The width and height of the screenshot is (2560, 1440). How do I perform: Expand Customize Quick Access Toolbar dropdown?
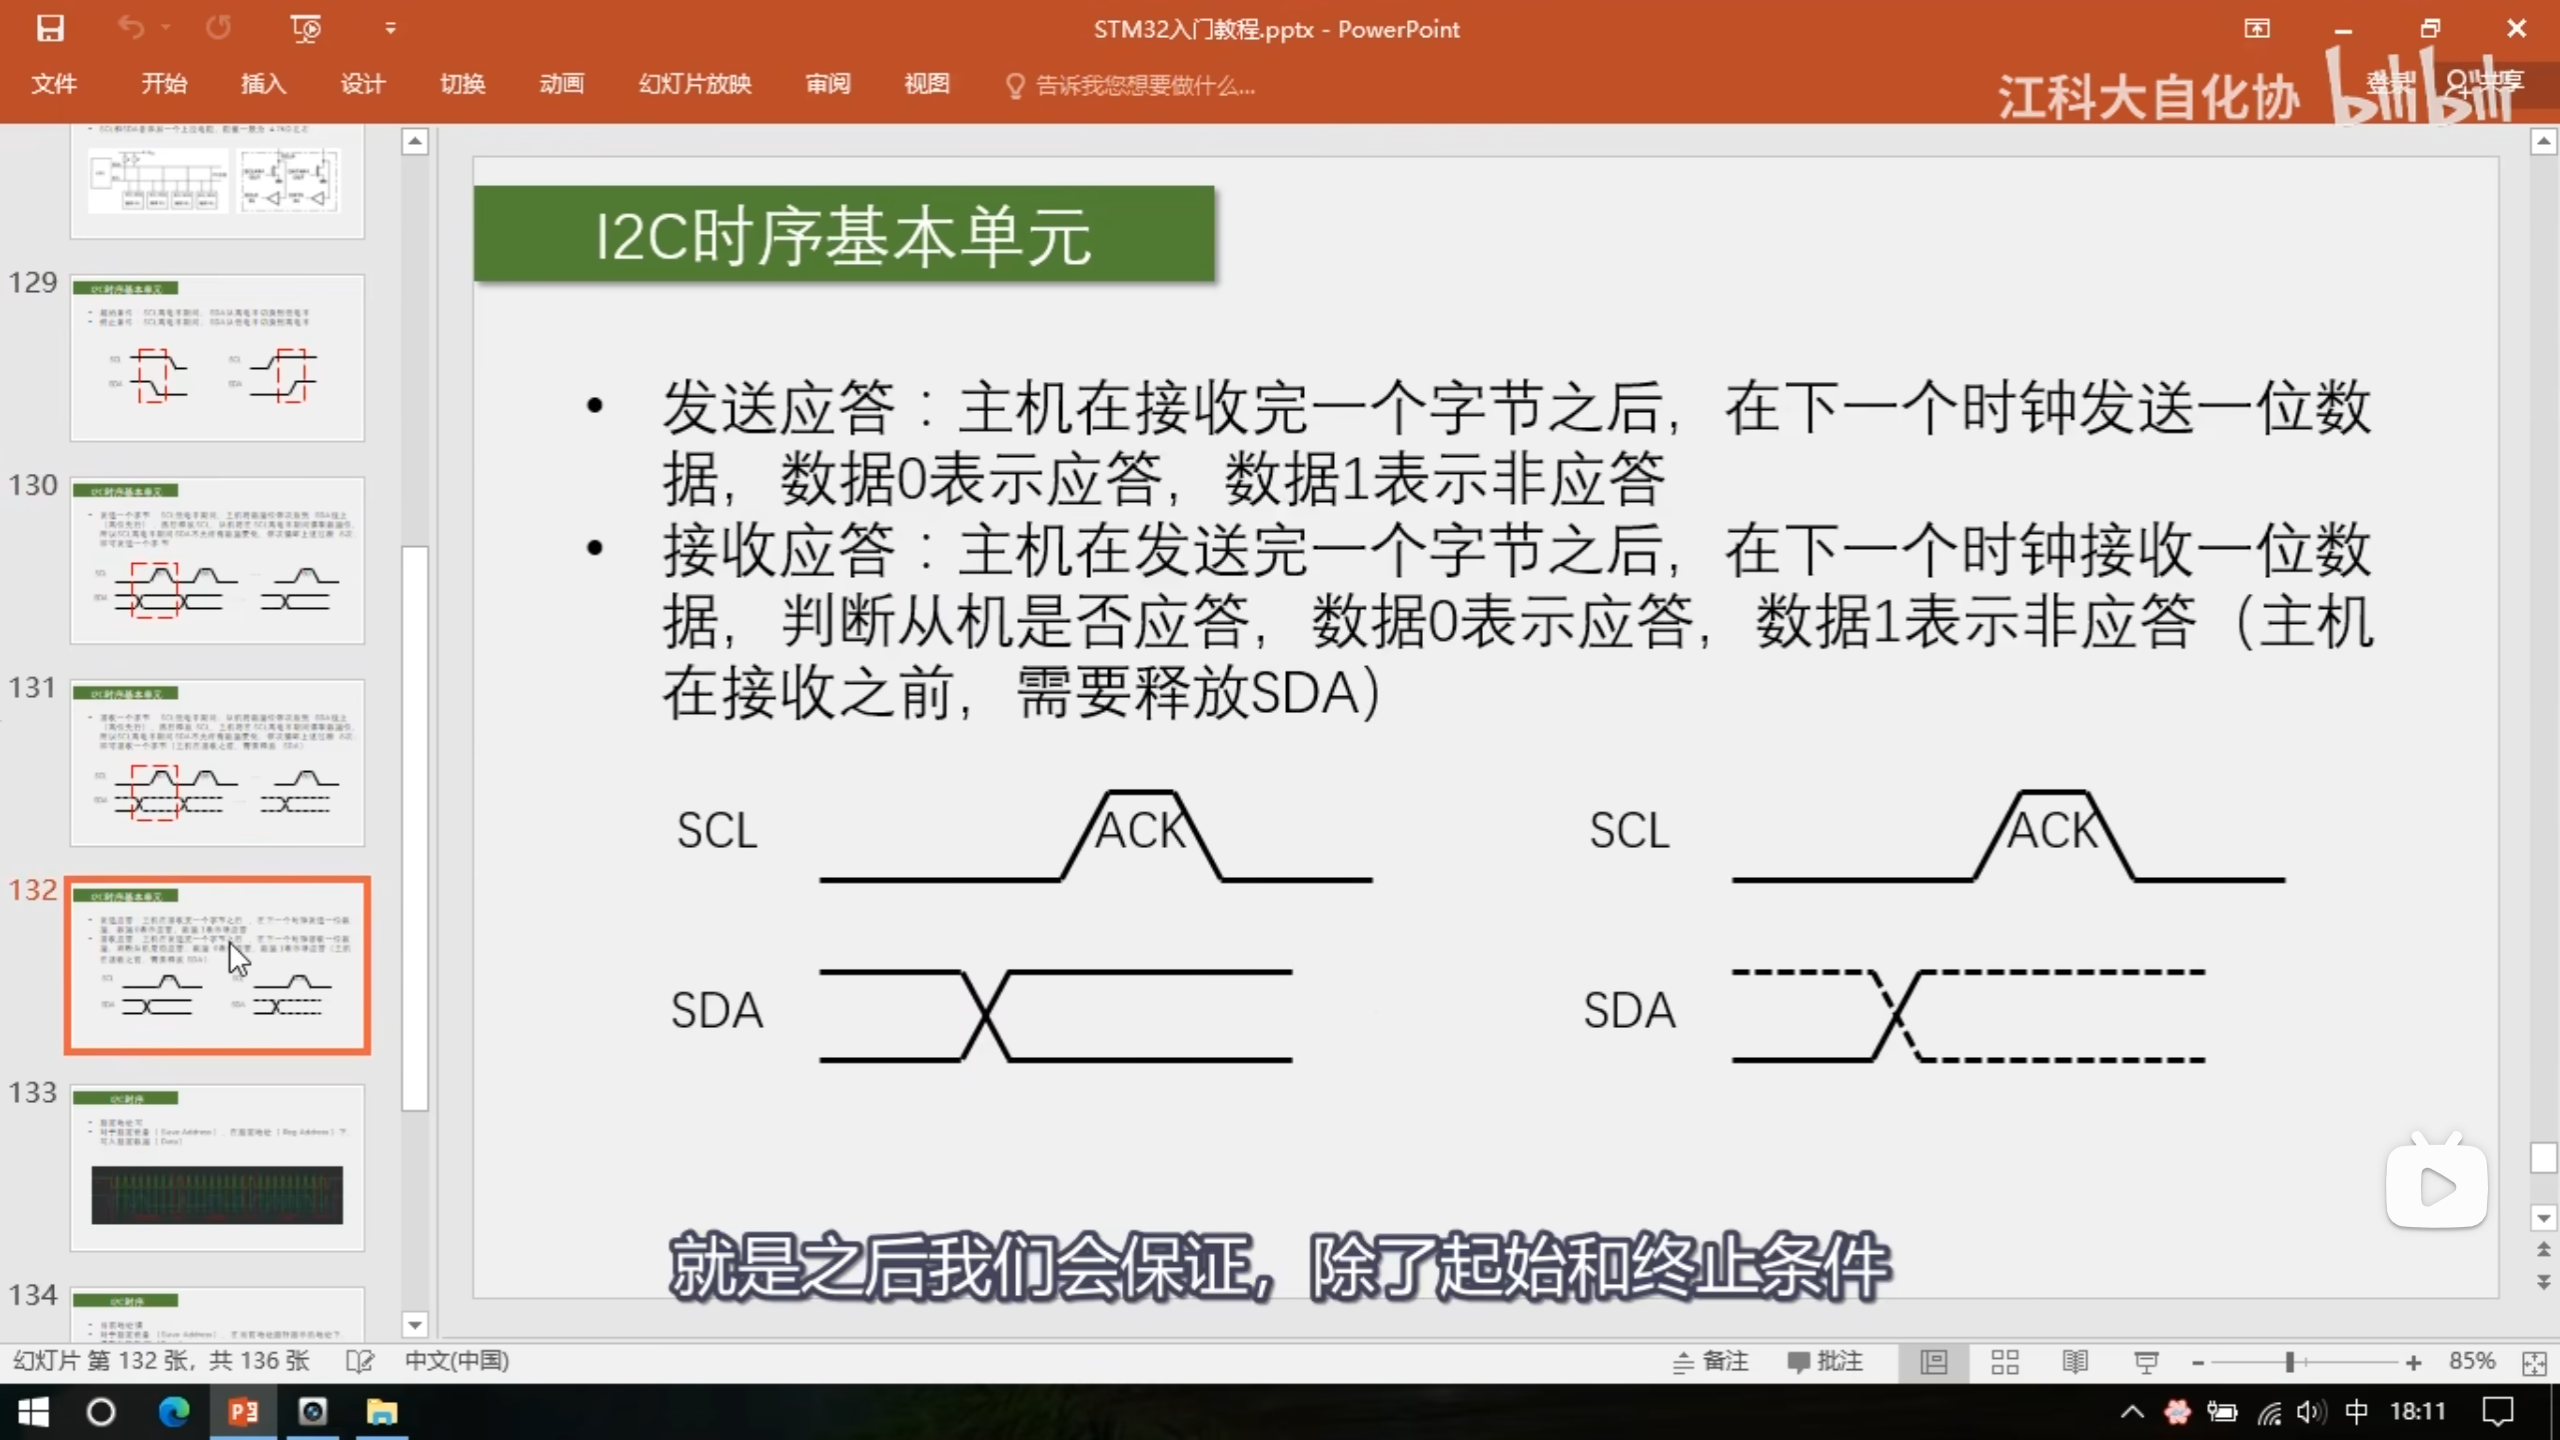click(x=390, y=29)
